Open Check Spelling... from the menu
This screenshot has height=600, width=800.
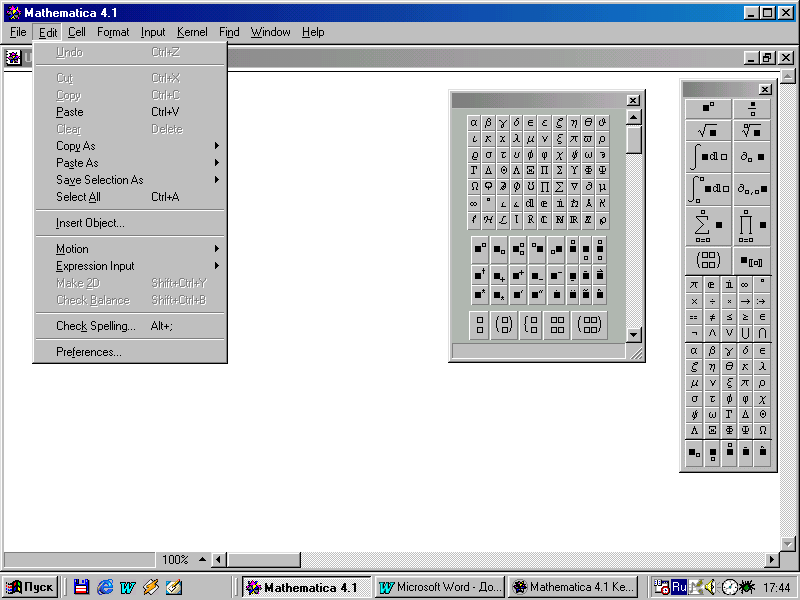coord(130,326)
